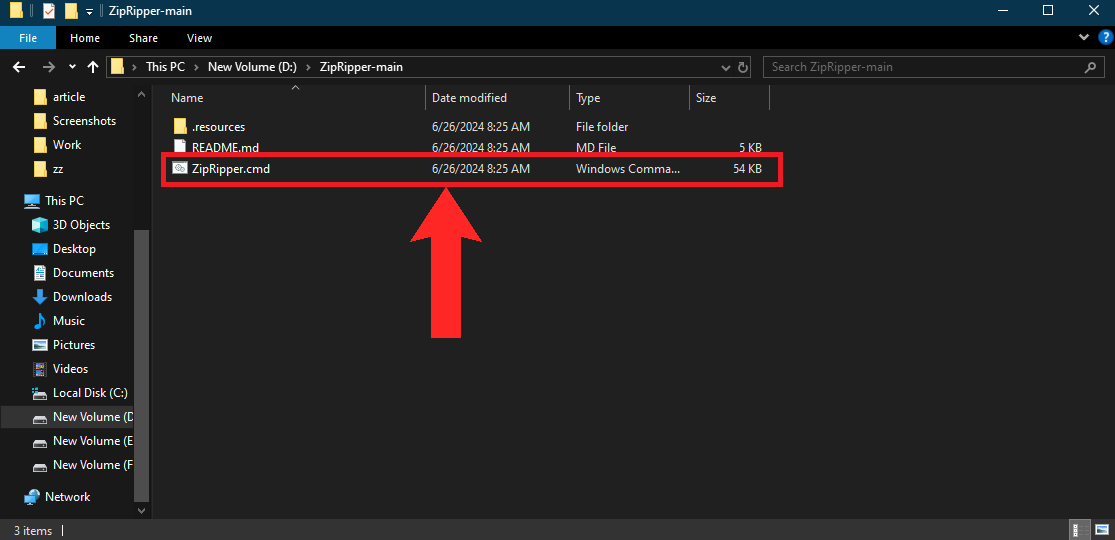Open Music in navigation pane

click(68, 321)
